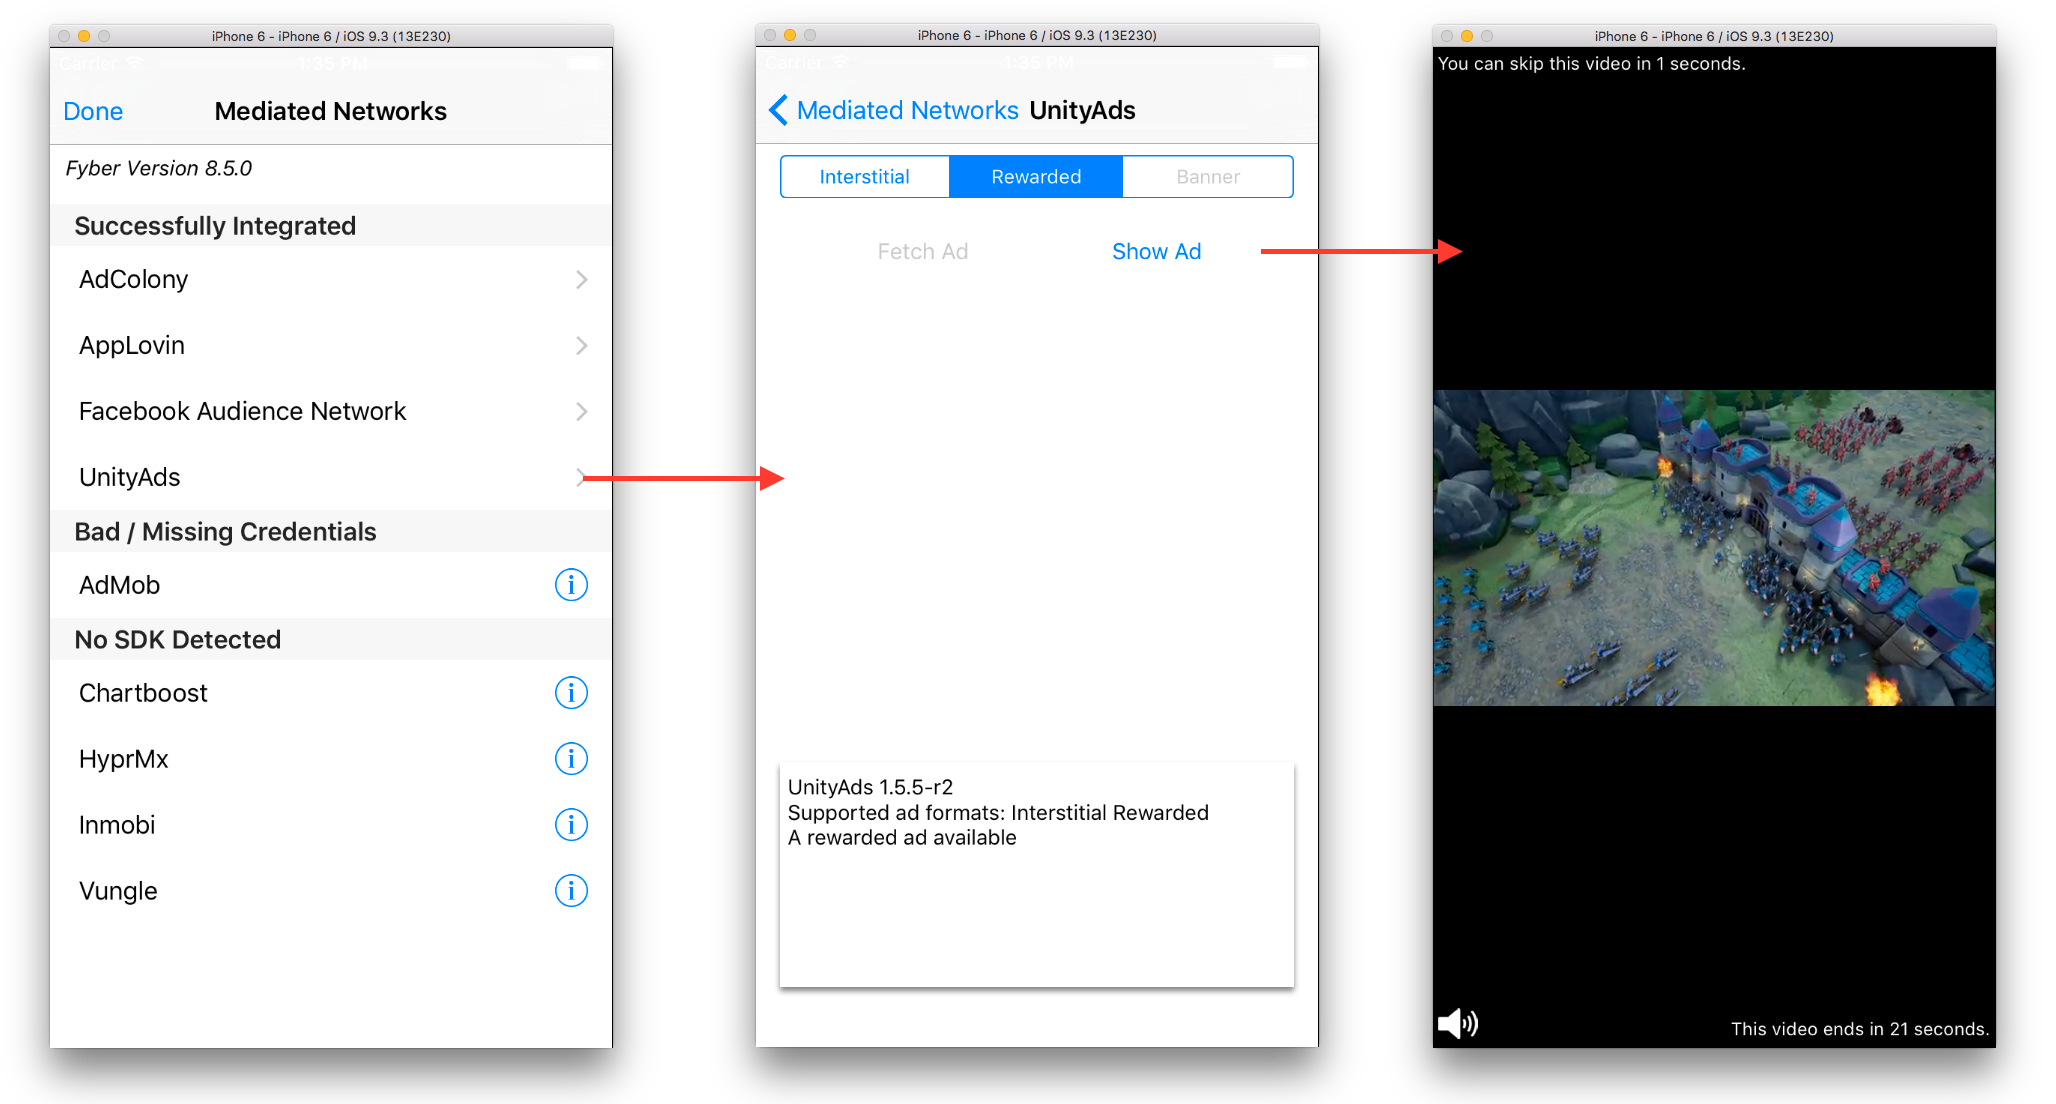Viewport: 2056px width, 1104px height.
Task: Tap Done in the Mediated Networks screen
Action: tap(93, 111)
